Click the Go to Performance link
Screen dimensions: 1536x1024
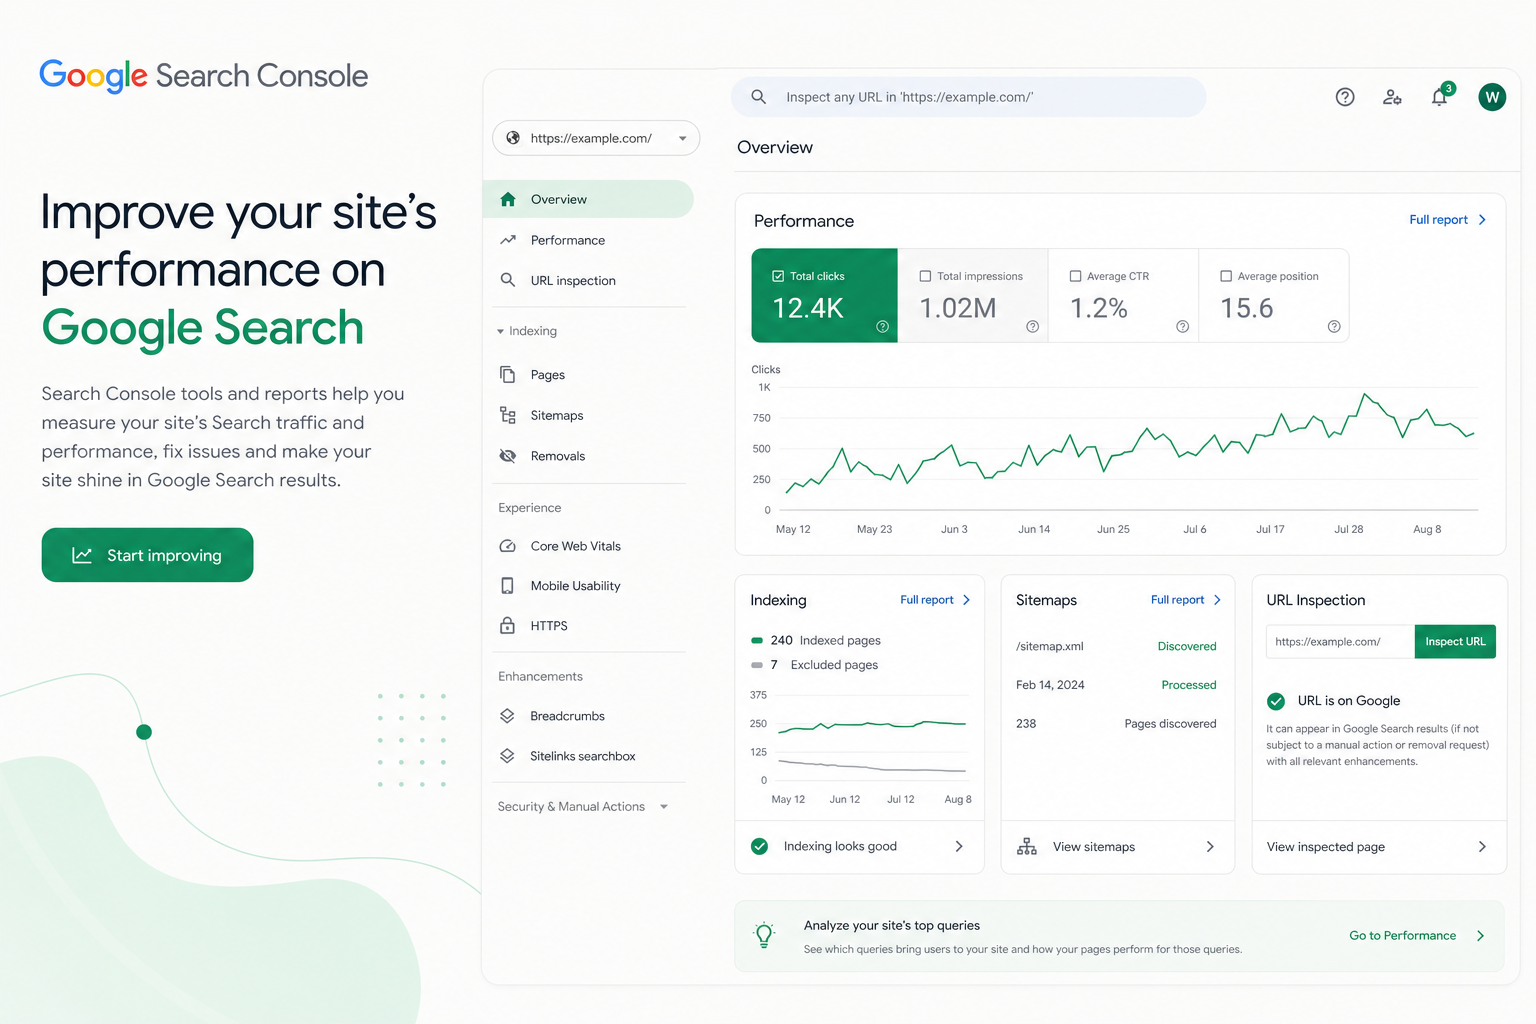[x=1402, y=936]
